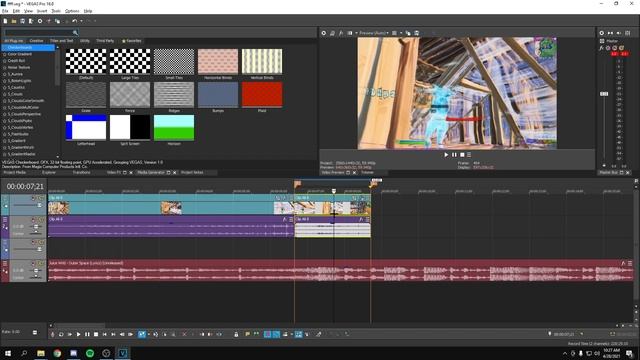Select Noise Texture generator in list
The height and width of the screenshot is (360, 640).
(18, 67)
